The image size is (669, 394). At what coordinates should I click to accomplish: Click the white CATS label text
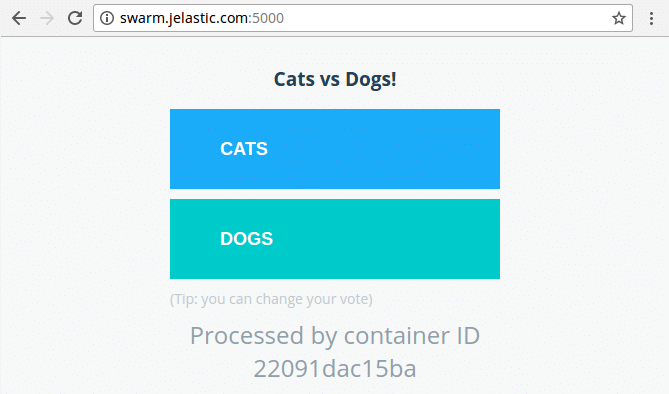pos(244,149)
